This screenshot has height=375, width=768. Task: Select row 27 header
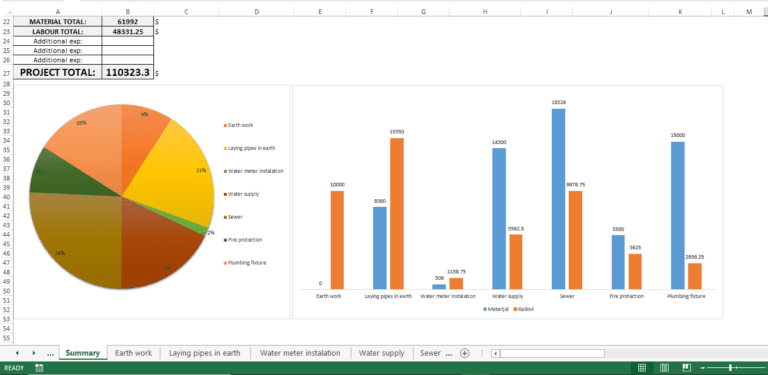tap(6, 72)
